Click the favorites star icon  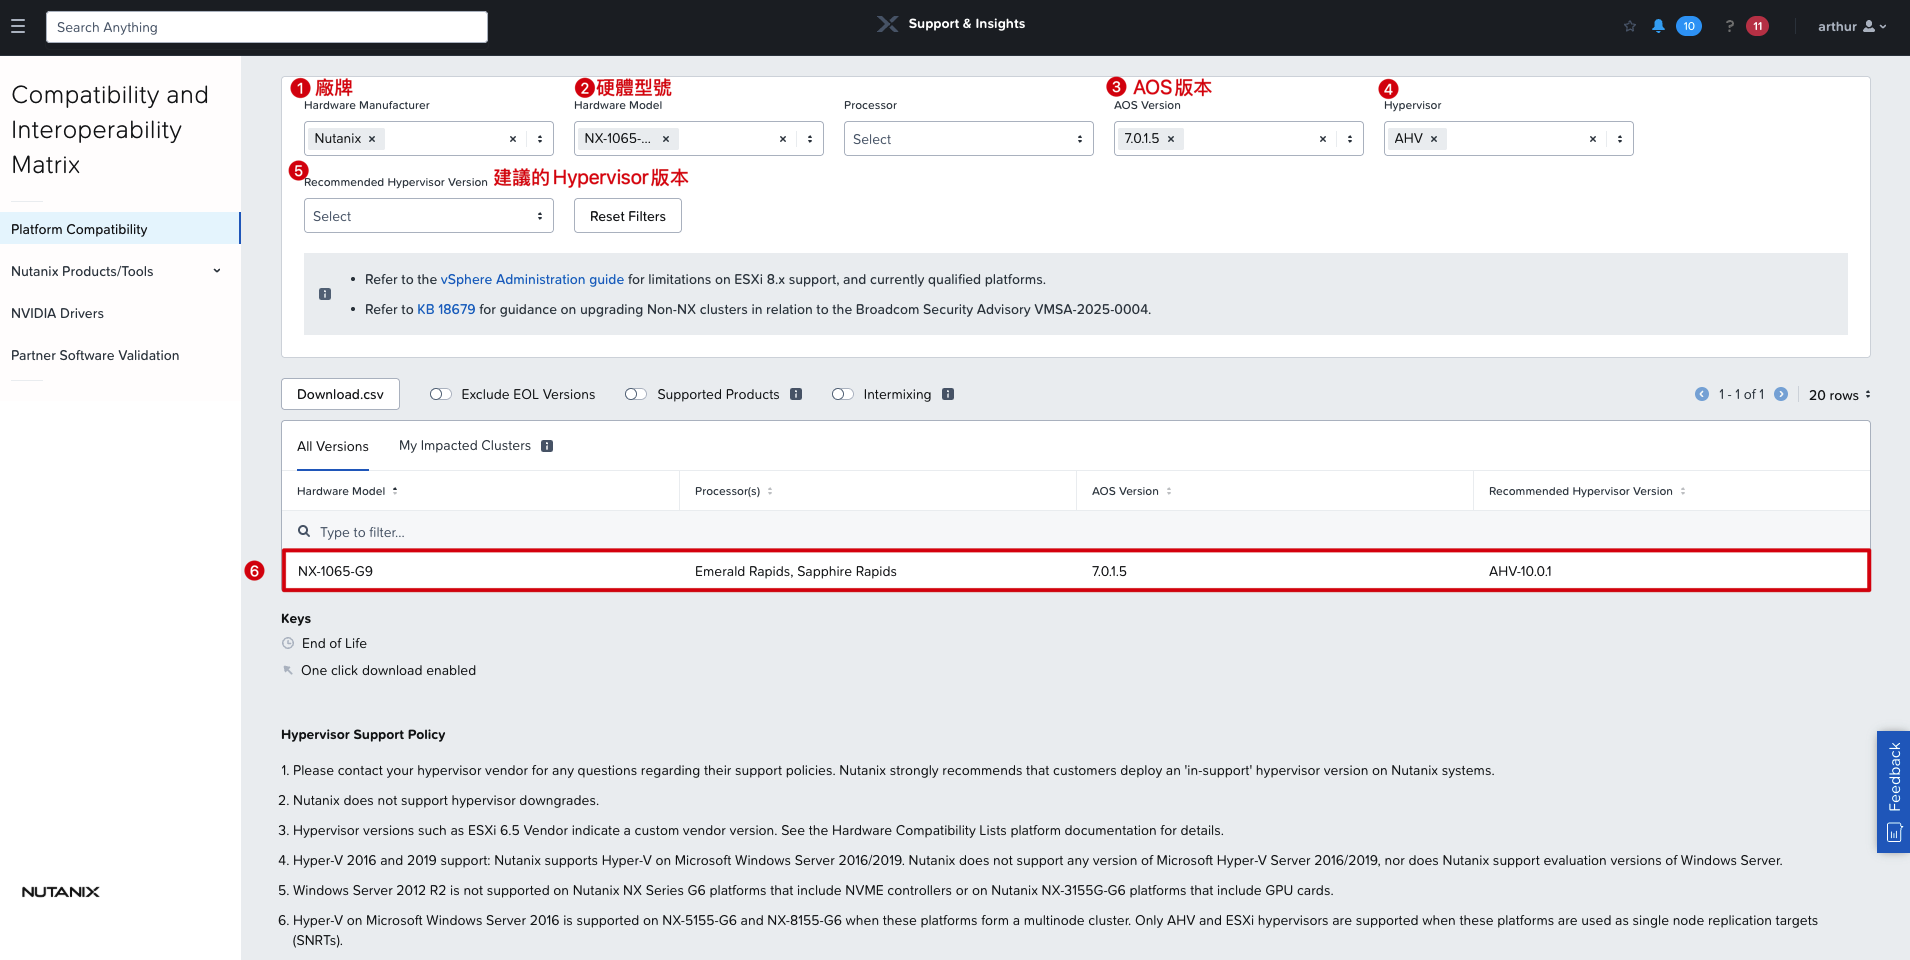(x=1630, y=26)
